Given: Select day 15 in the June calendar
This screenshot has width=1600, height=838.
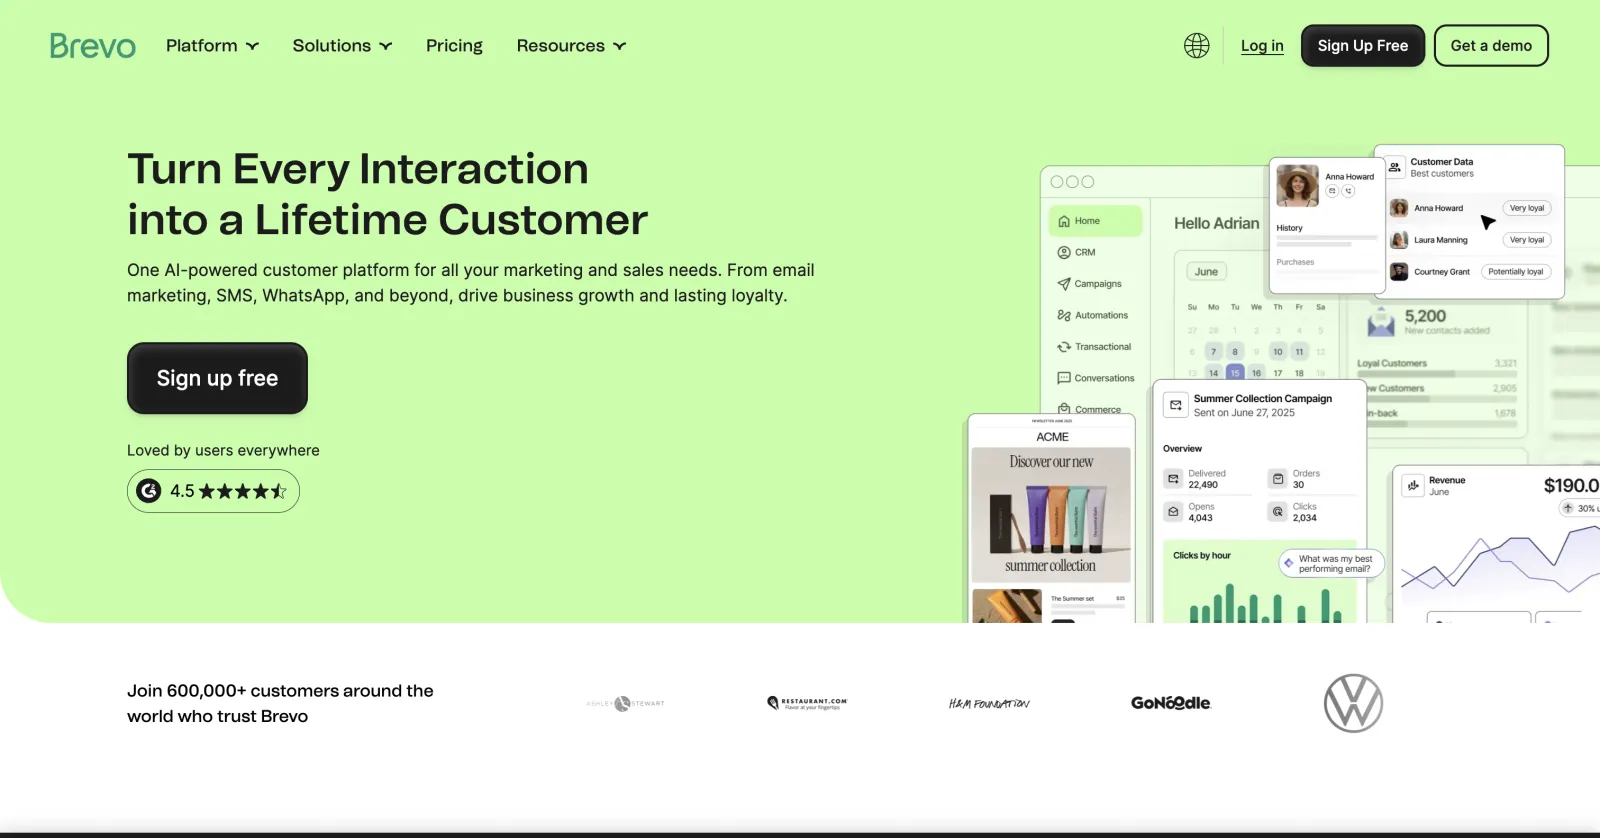Looking at the screenshot, I should [1235, 373].
